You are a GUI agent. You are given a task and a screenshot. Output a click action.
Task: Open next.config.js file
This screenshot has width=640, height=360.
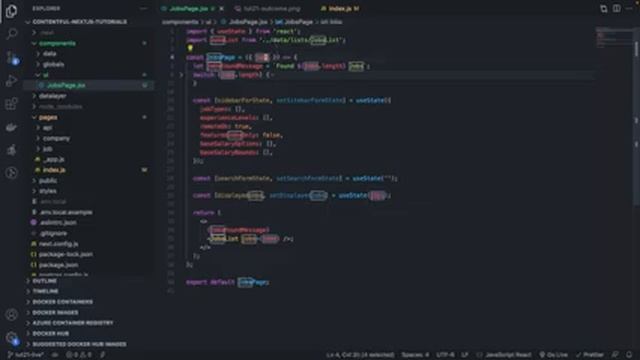click(58, 244)
